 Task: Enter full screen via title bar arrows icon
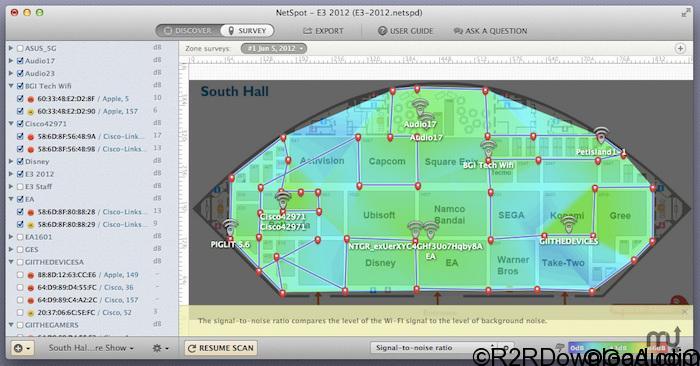[x=686, y=13]
